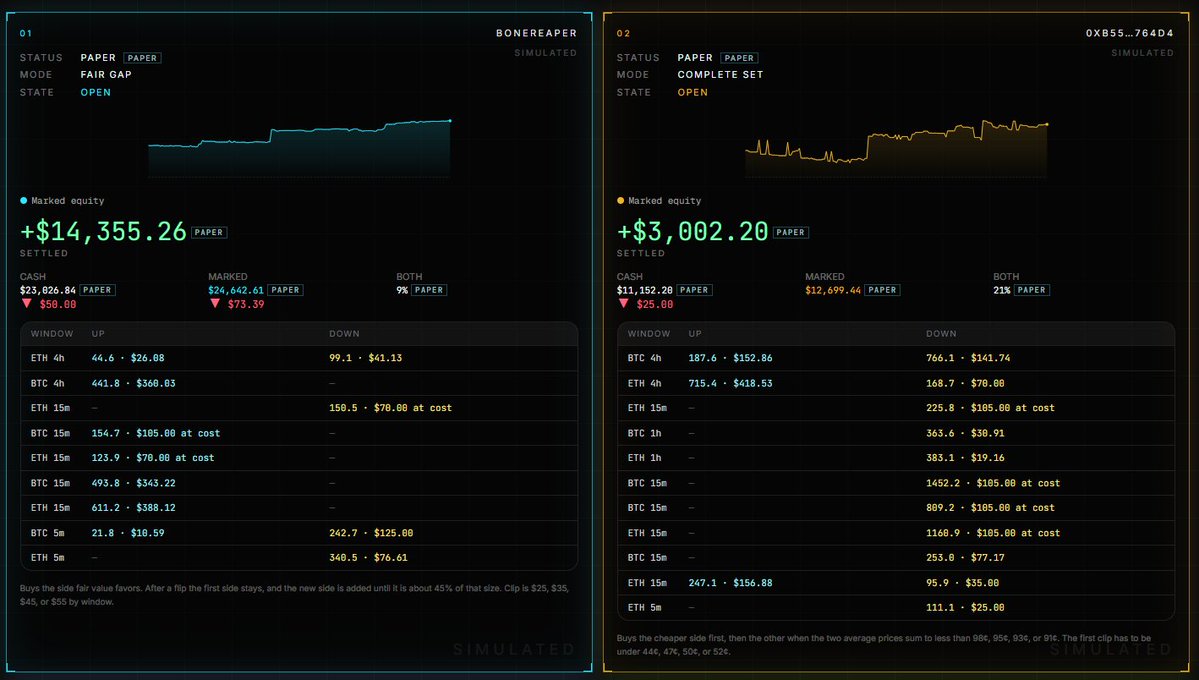The image size is (1199, 680).
Task: Select the 383.1 · $19.16 ETH 1h cell
Action: click(x=966, y=457)
